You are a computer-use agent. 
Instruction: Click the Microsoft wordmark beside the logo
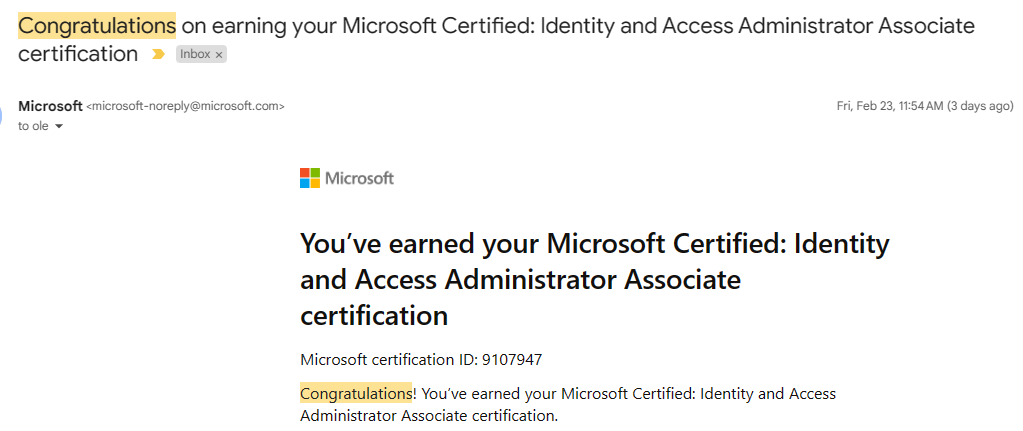point(359,178)
